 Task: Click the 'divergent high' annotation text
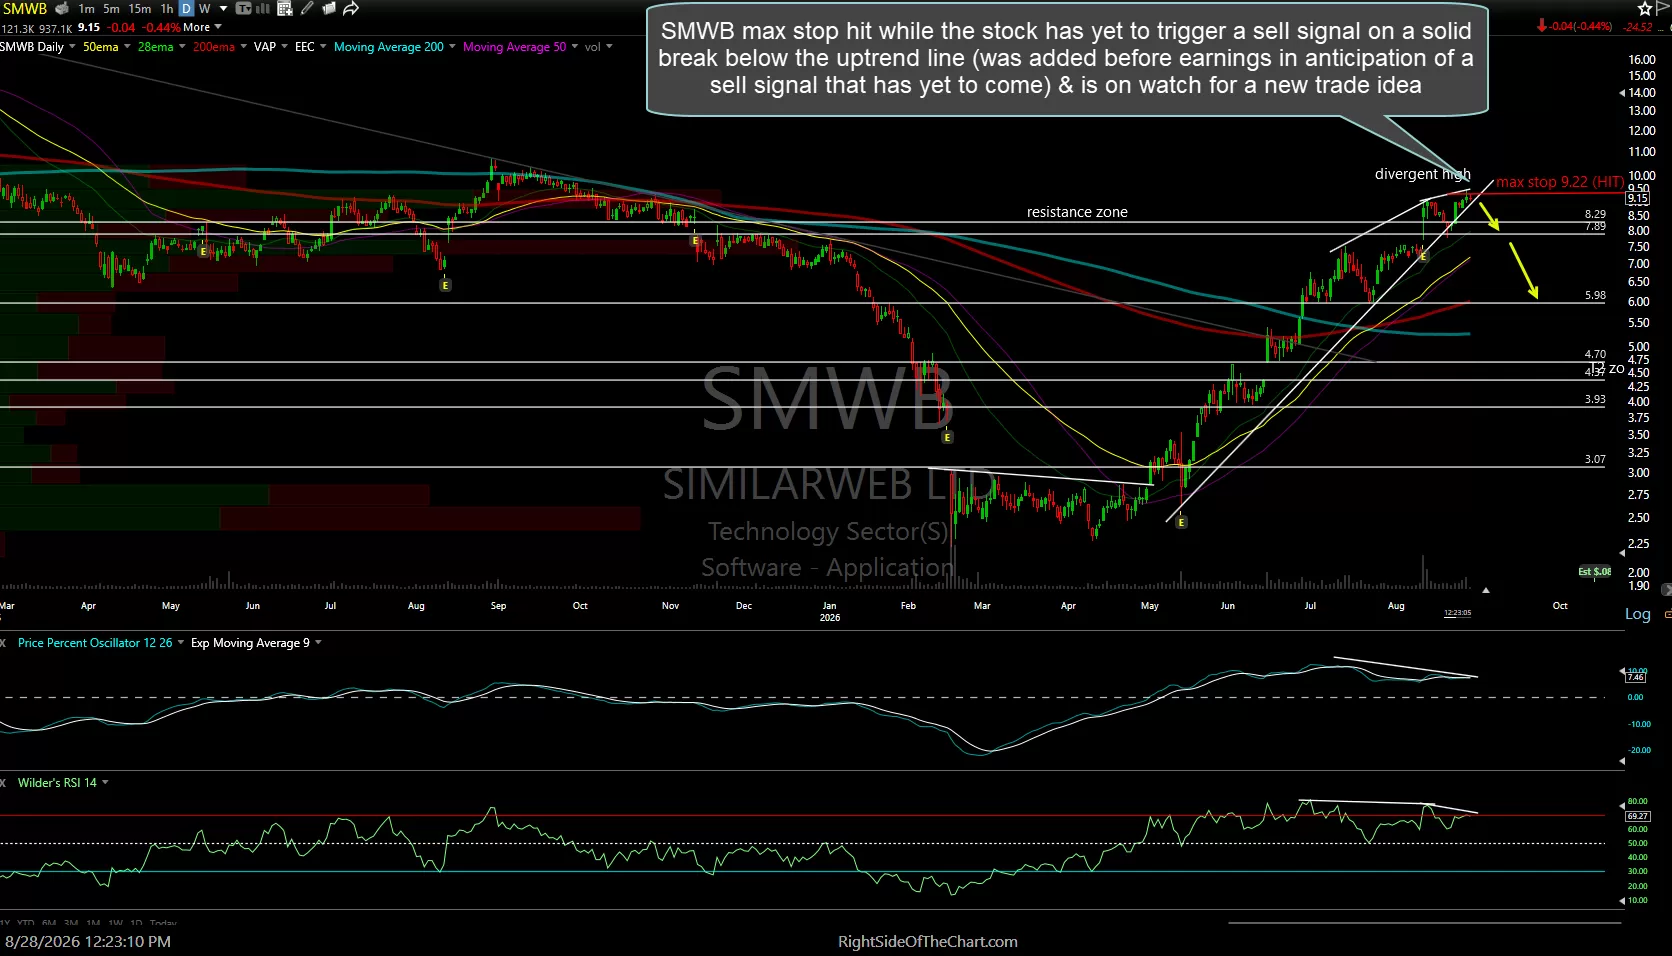click(x=1422, y=174)
